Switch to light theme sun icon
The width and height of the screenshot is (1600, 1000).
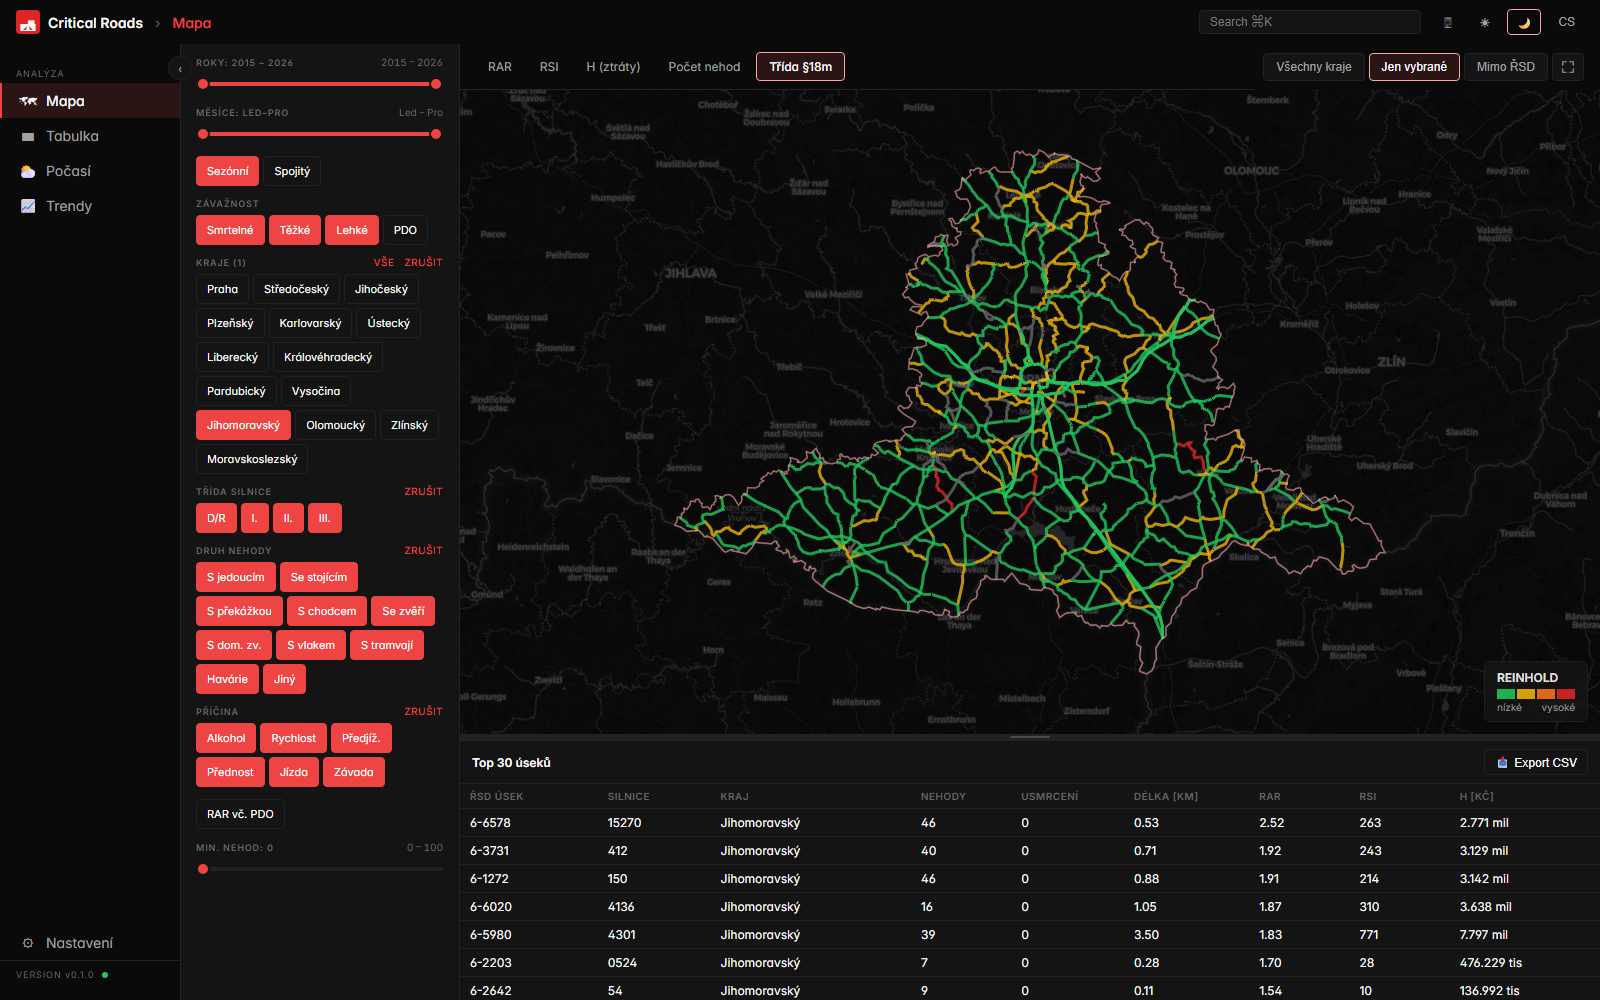click(1485, 22)
